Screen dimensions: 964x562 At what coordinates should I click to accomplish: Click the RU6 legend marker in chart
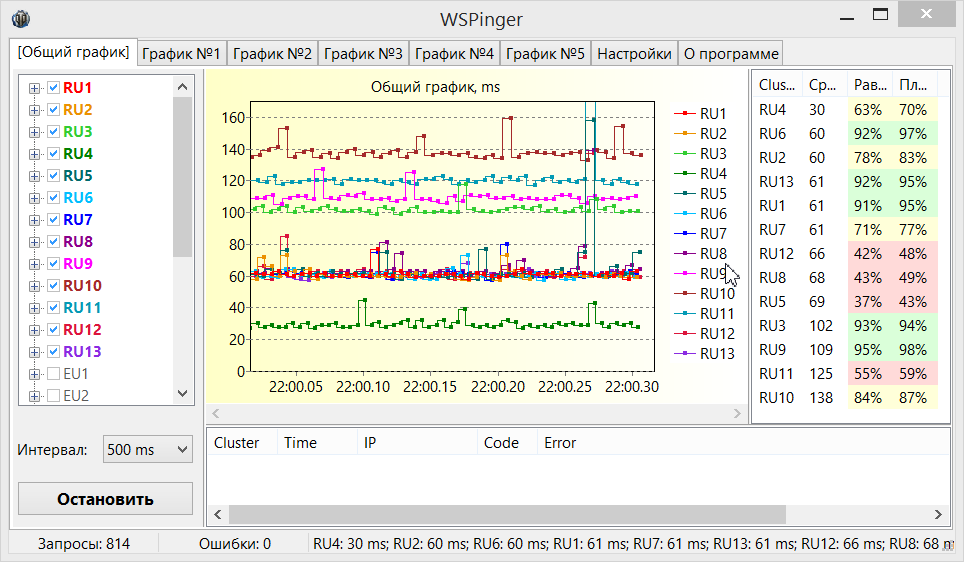[685, 214]
